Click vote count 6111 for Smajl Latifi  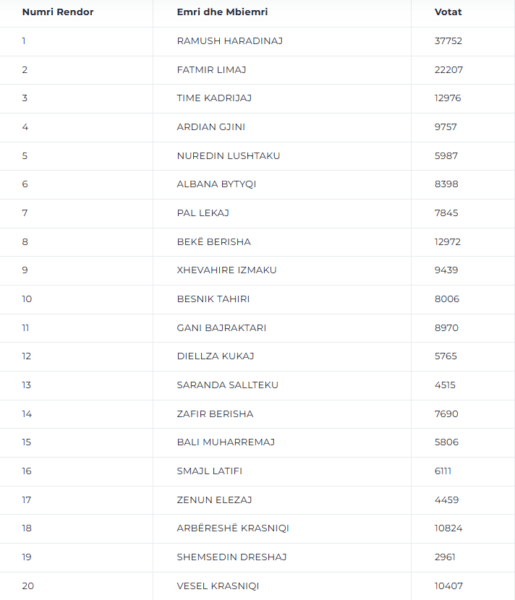pos(443,471)
